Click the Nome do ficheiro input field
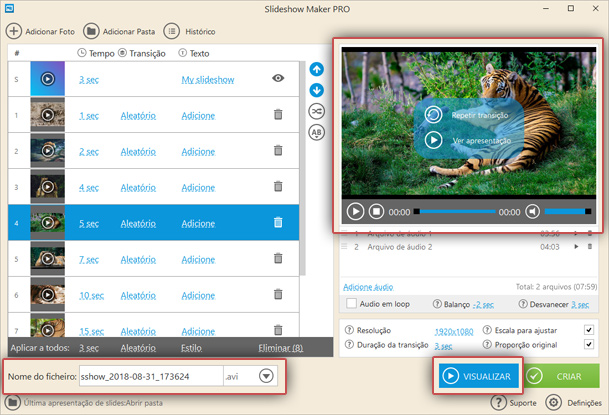The width and height of the screenshot is (609, 415). point(151,376)
